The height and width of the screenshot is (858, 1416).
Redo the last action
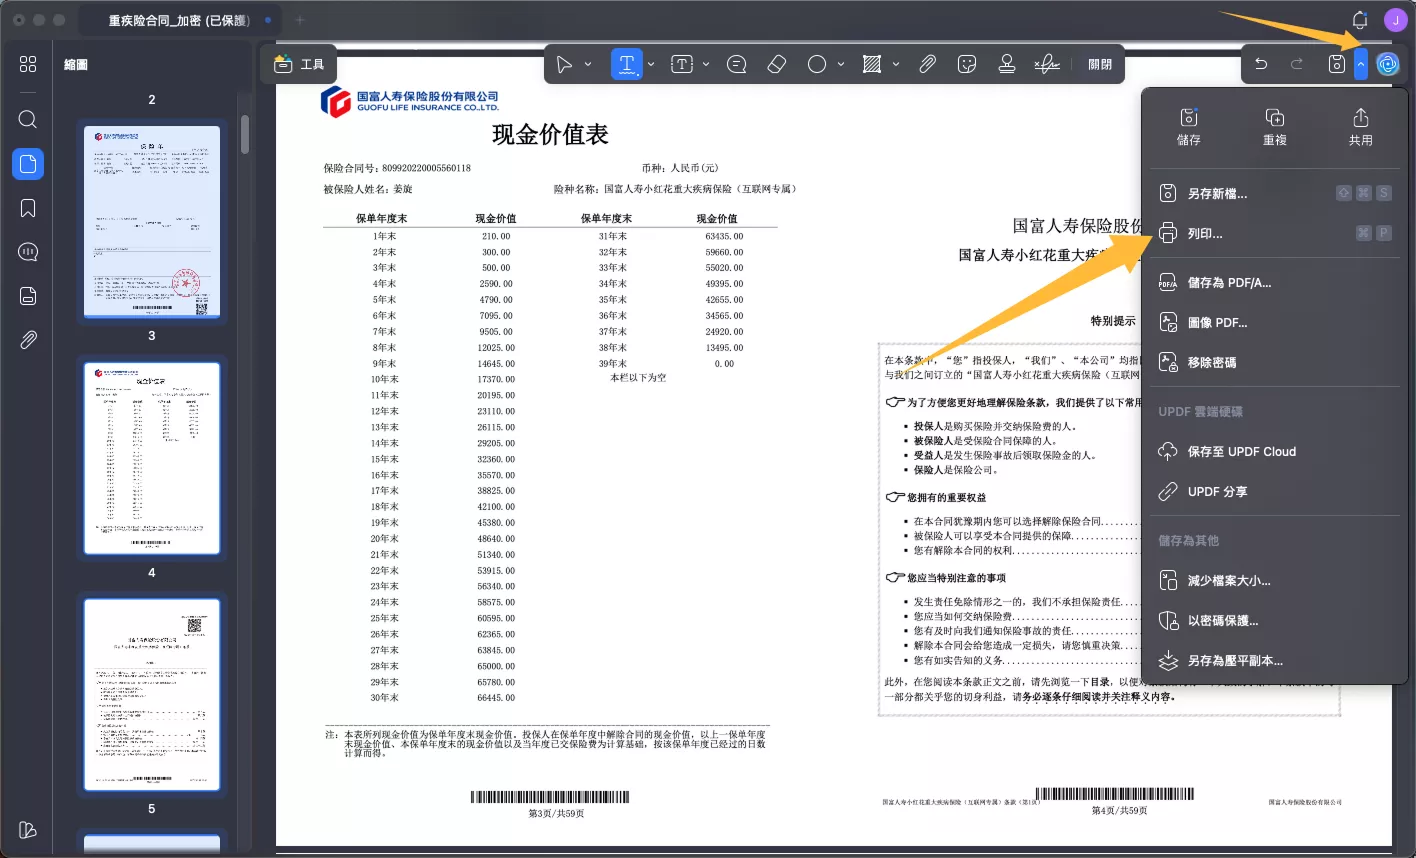click(x=1297, y=64)
